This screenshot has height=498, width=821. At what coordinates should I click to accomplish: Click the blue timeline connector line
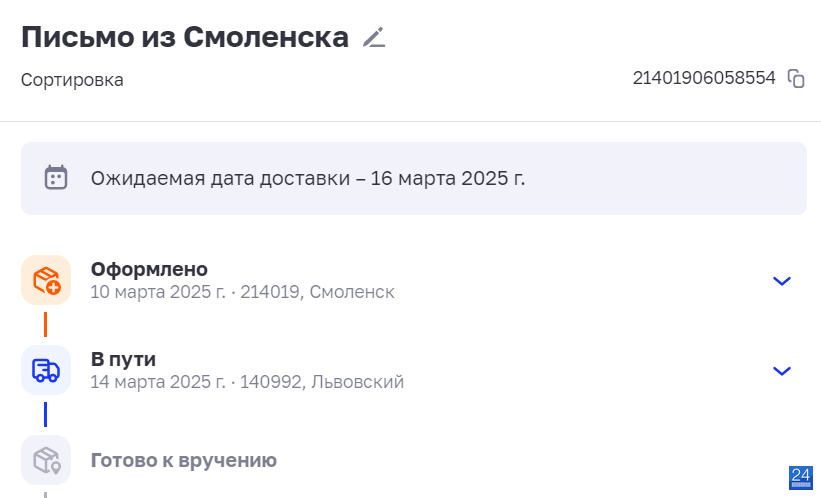(x=46, y=415)
